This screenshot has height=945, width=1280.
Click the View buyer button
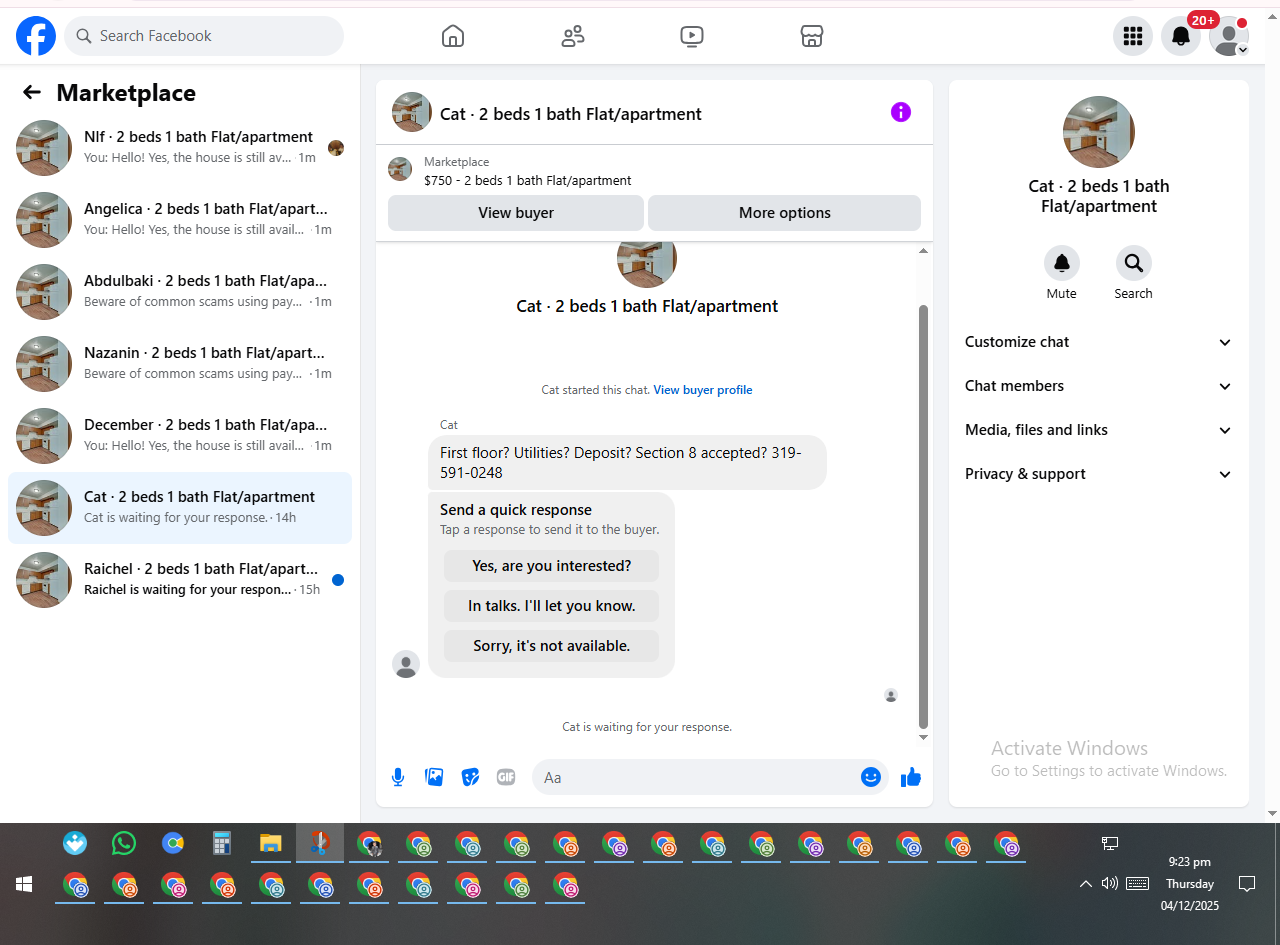coord(516,213)
